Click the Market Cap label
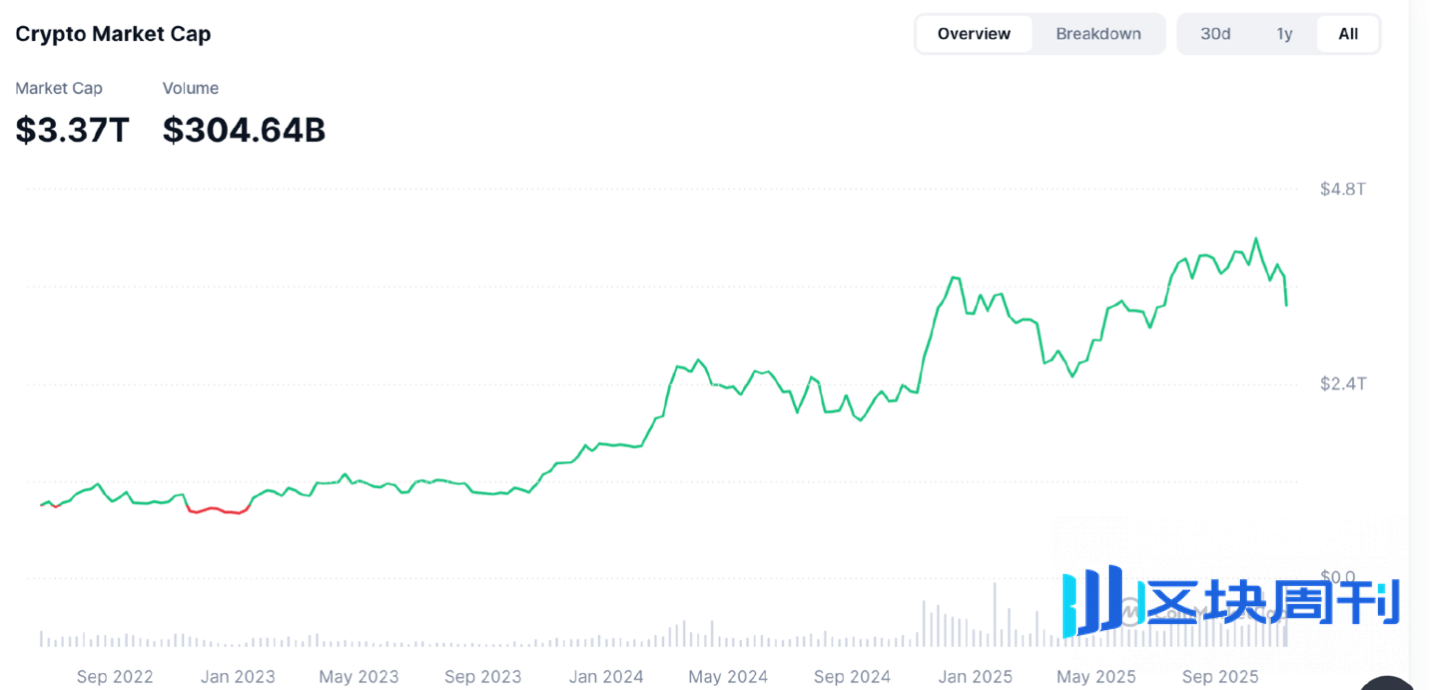Viewport: 1430px width, 690px height. click(x=59, y=88)
